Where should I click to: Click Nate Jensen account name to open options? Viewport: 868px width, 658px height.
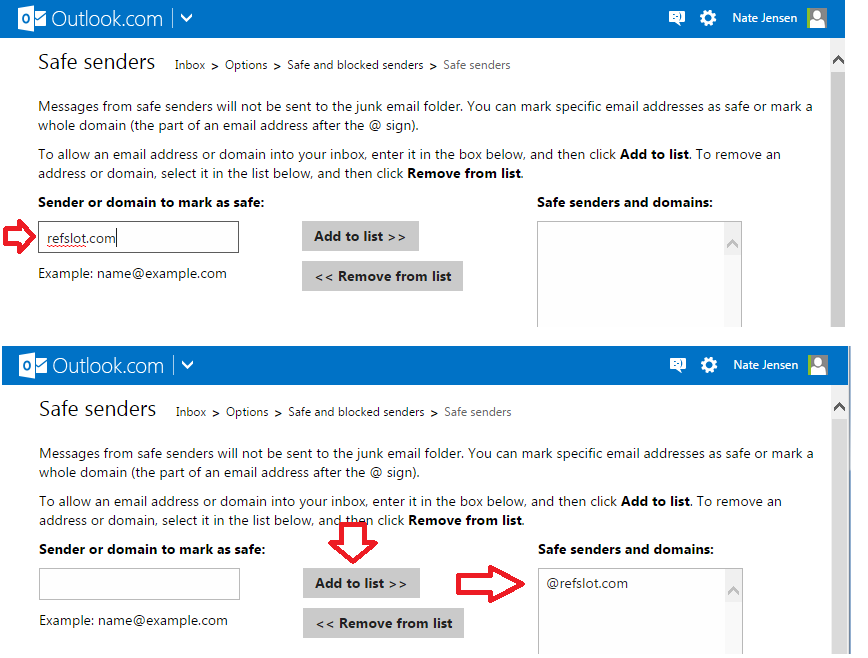coord(765,17)
